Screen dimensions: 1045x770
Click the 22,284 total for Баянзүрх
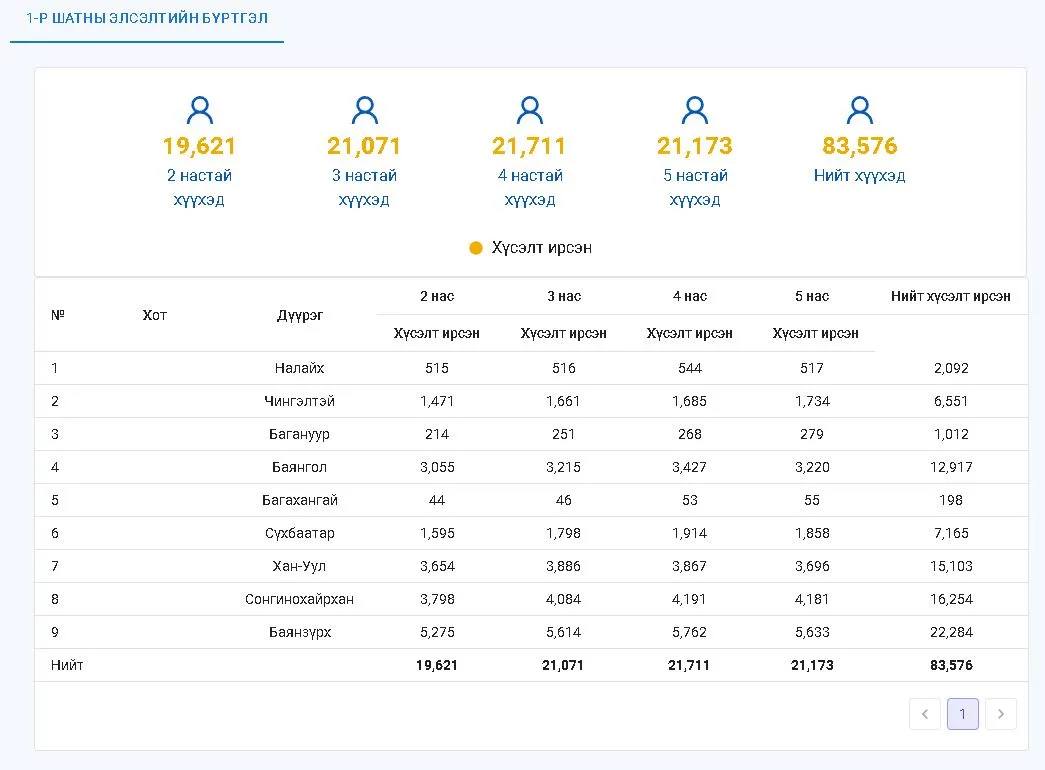click(x=951, y=632)
